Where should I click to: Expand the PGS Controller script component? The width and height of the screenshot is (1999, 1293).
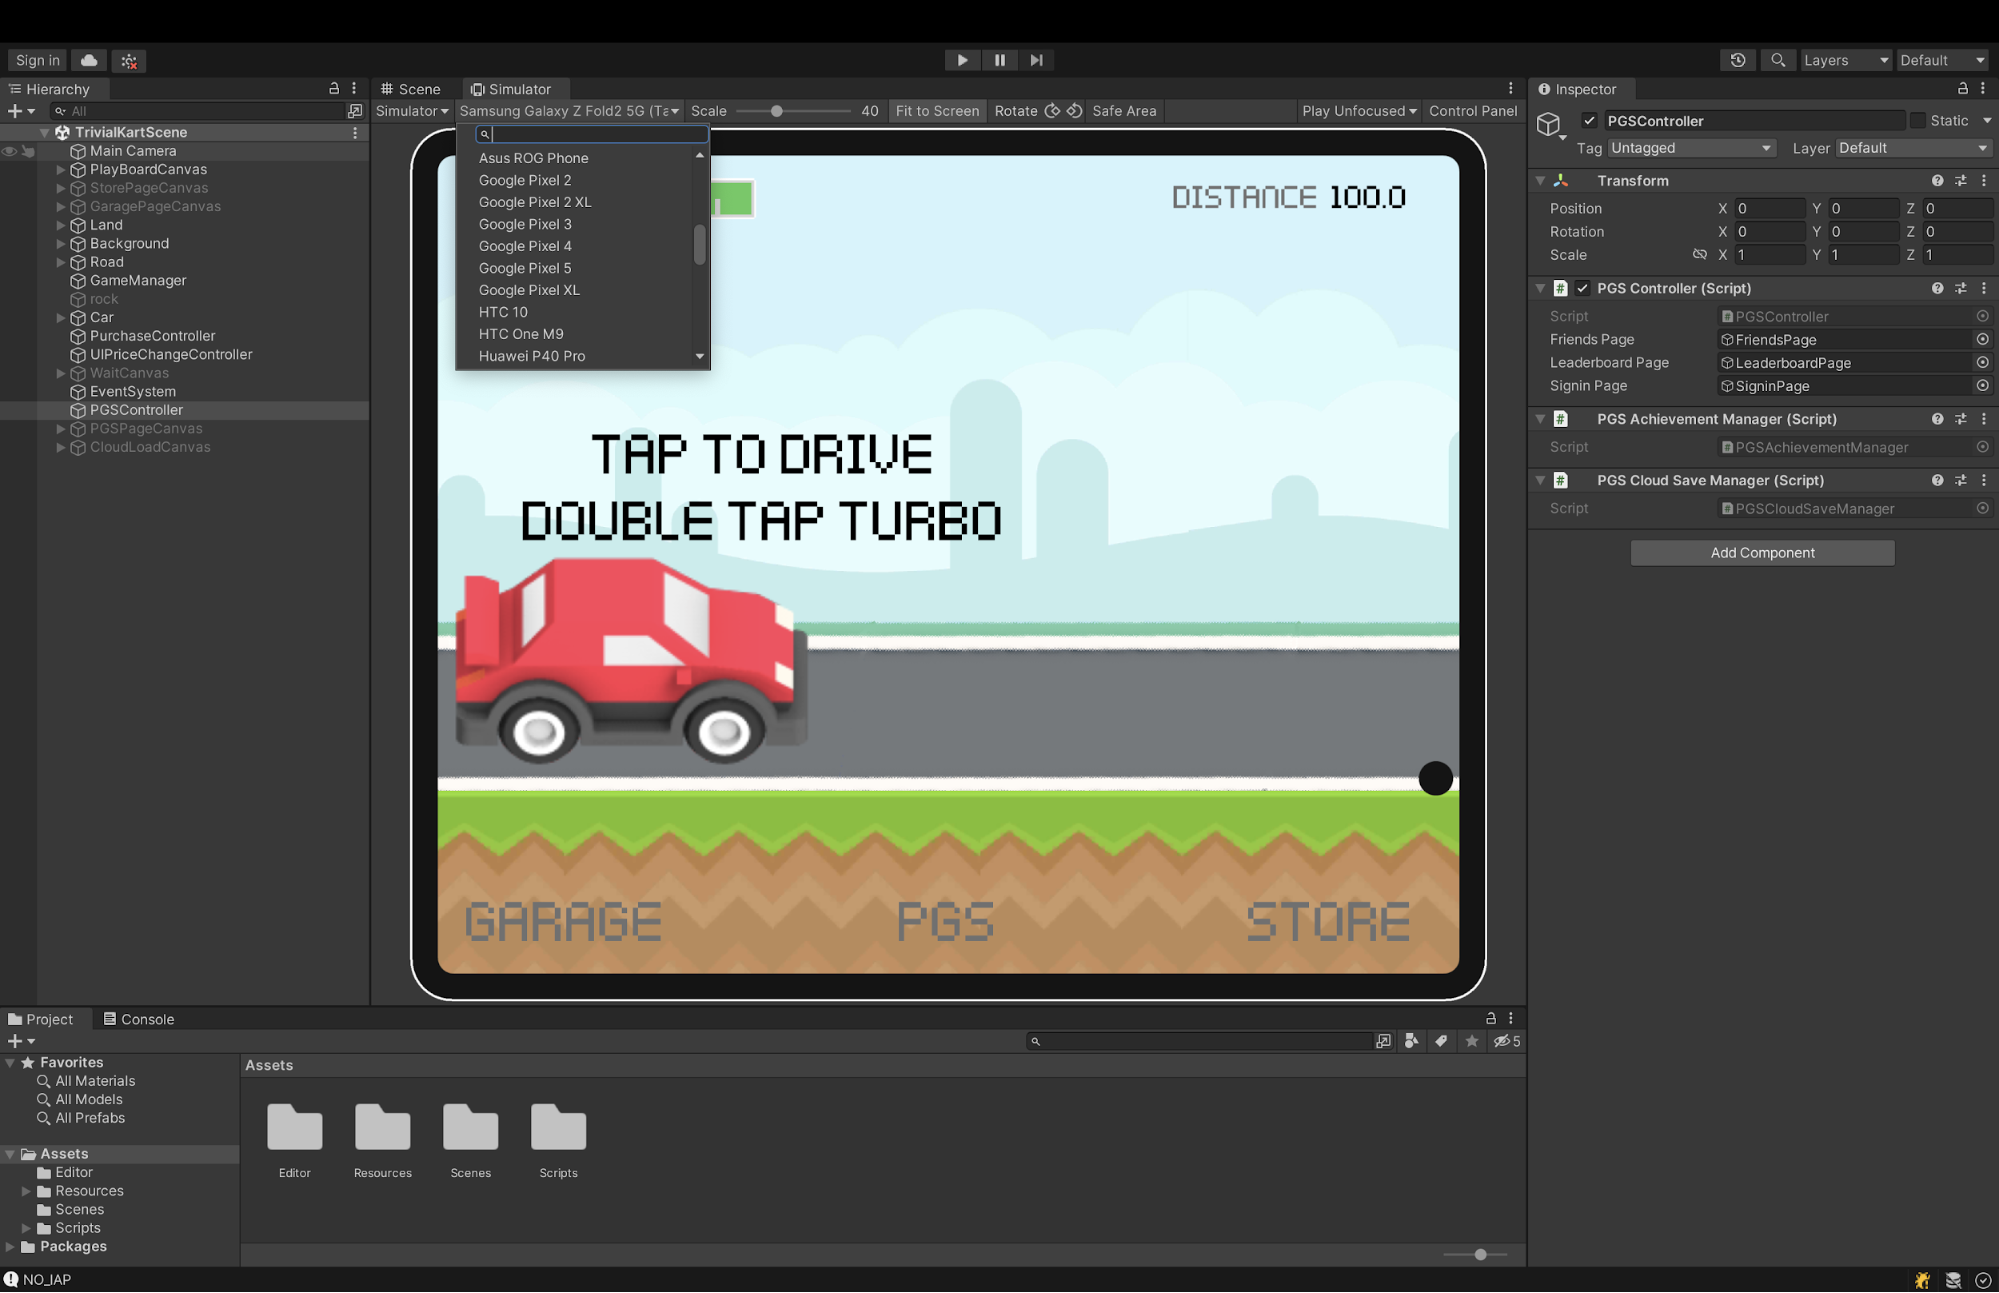pyautogui.click(x=1544, y=287)
